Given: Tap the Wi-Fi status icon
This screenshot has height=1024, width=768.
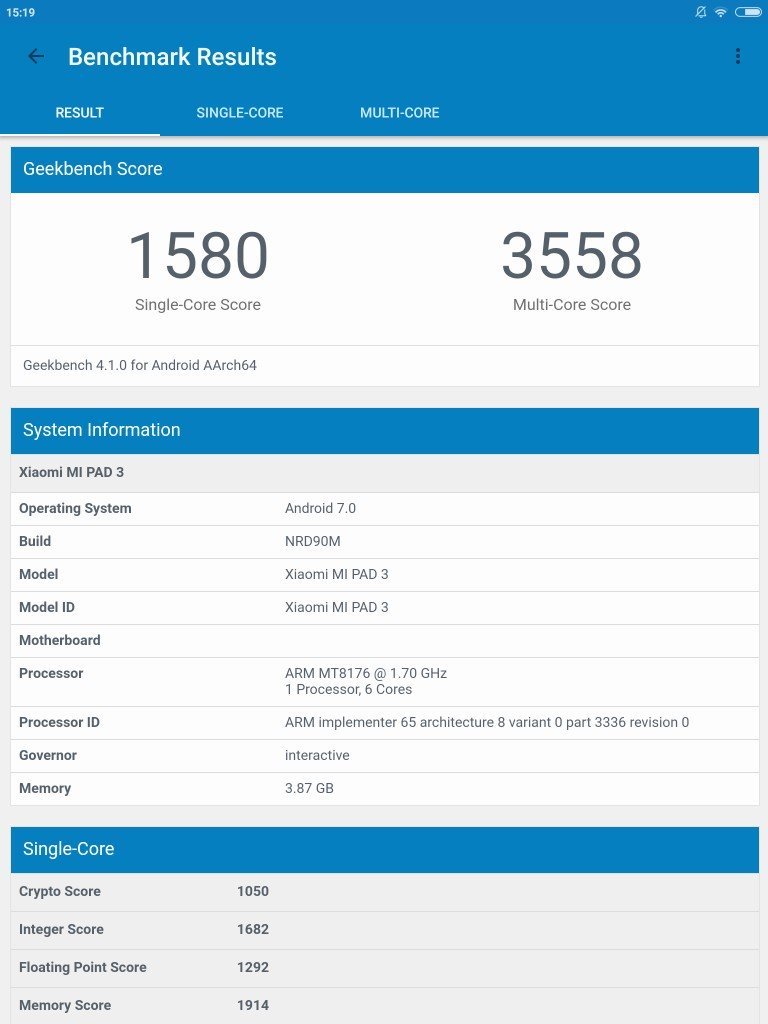Looking at the screenshot, I should (720, 12).
